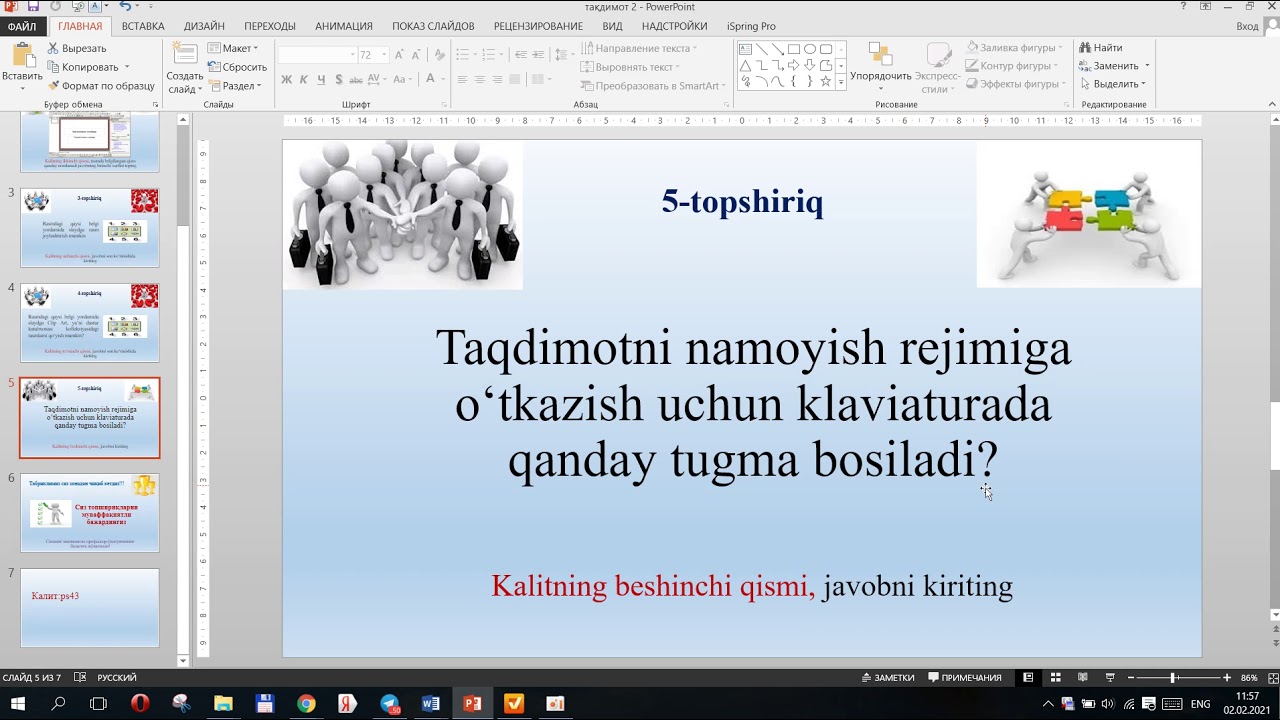Select the text box shape in gallery
The image size is (1280, 720).
click(x=745, y=49)
